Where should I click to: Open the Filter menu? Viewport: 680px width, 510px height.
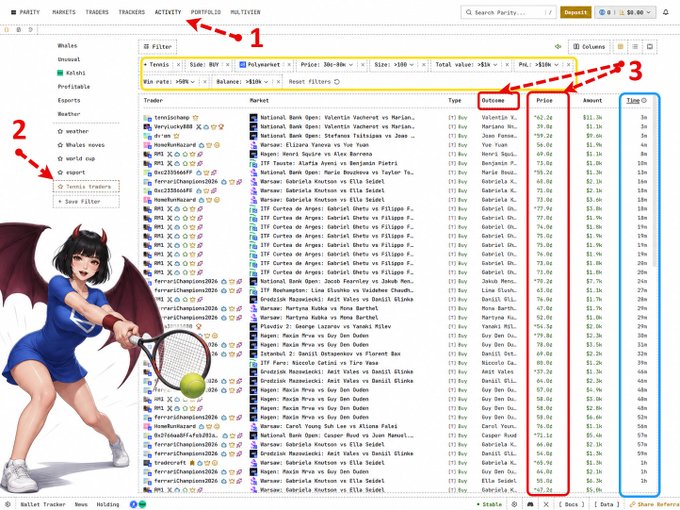(x=158, y=46)
